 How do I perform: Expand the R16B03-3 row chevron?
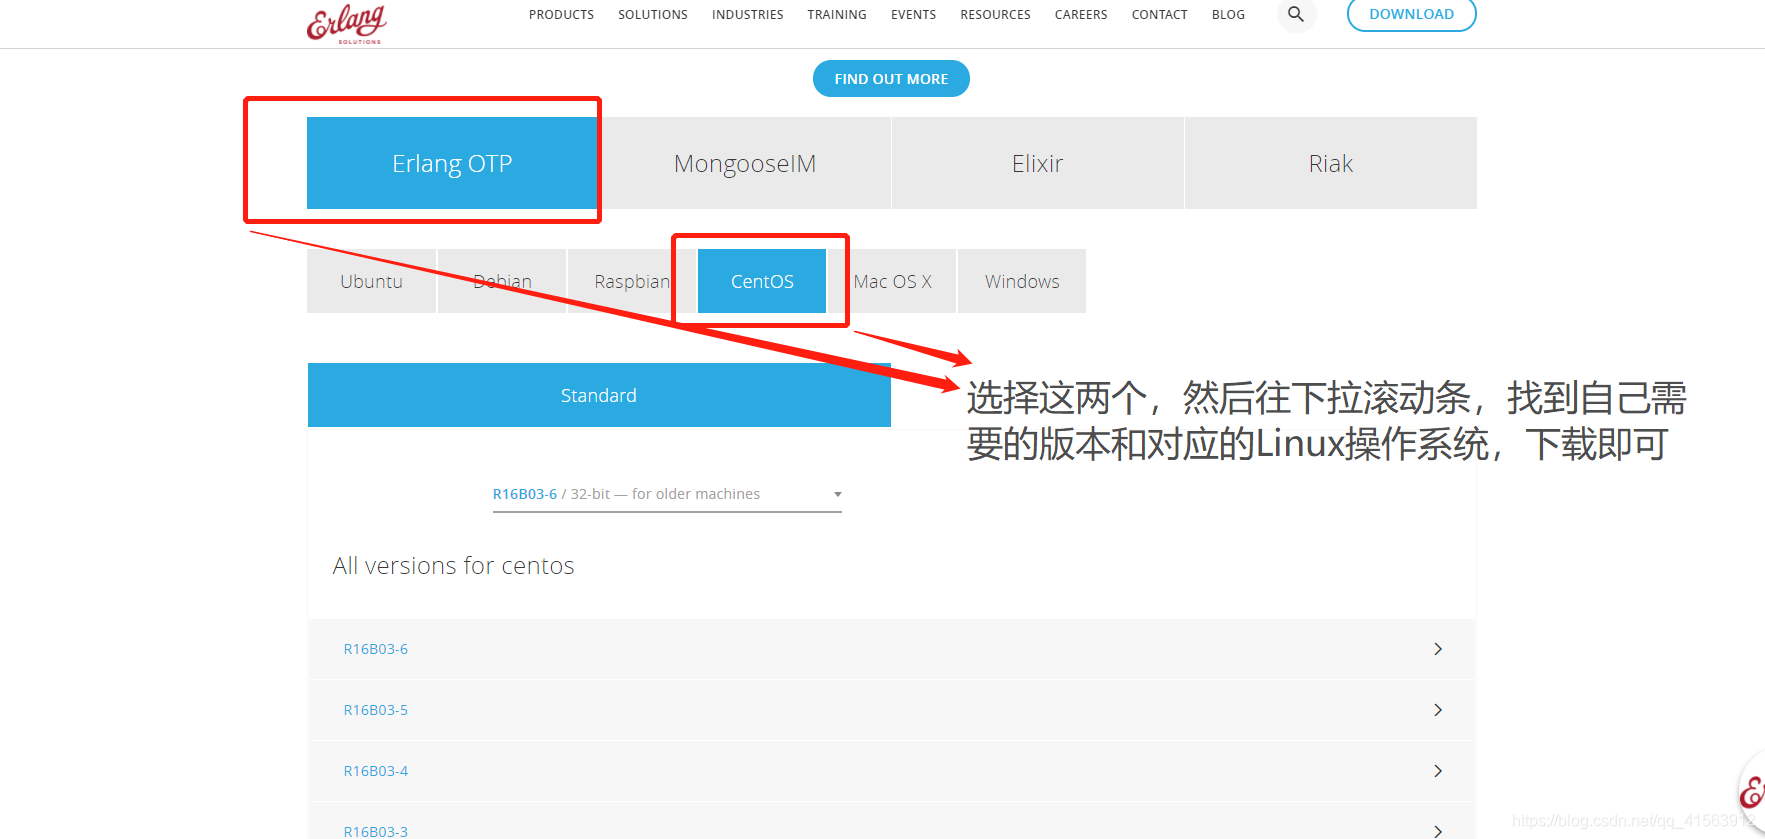coord(1438,831)
